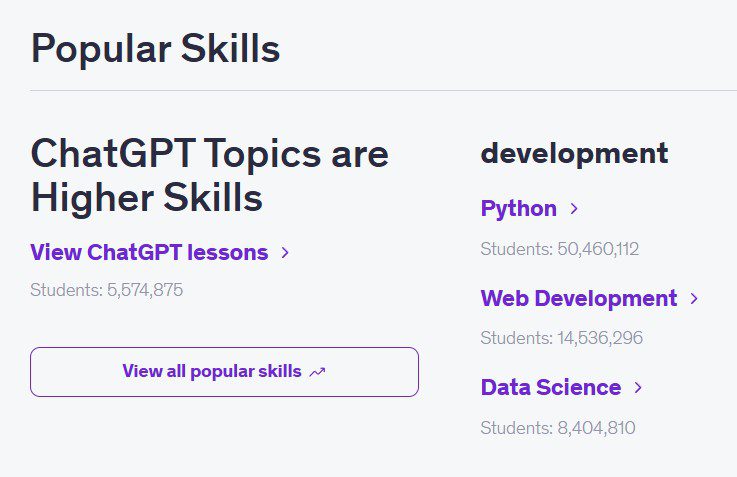Click the Higher Skills text in the headline
The width and height of the screenshot is (737, 477).
coord(146,198)
